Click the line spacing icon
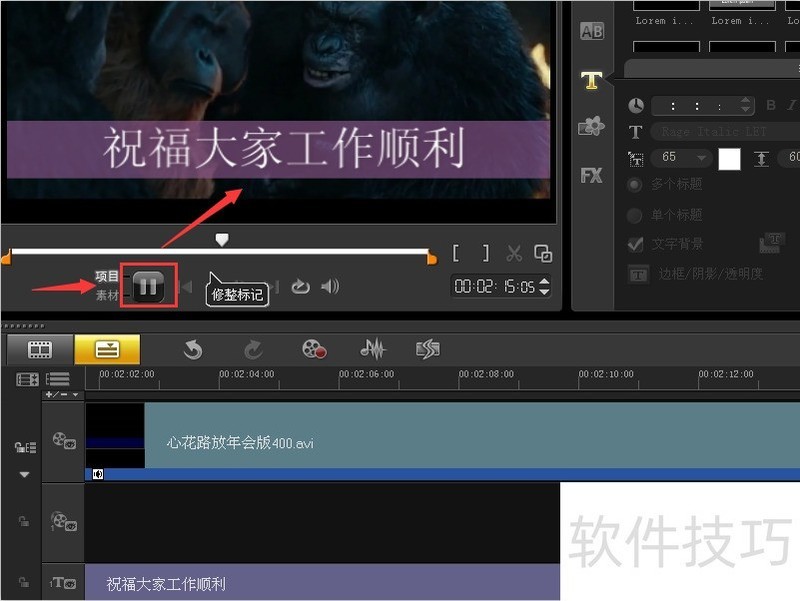This screenshot has width=800, height=601. click(x=761, y=159)
